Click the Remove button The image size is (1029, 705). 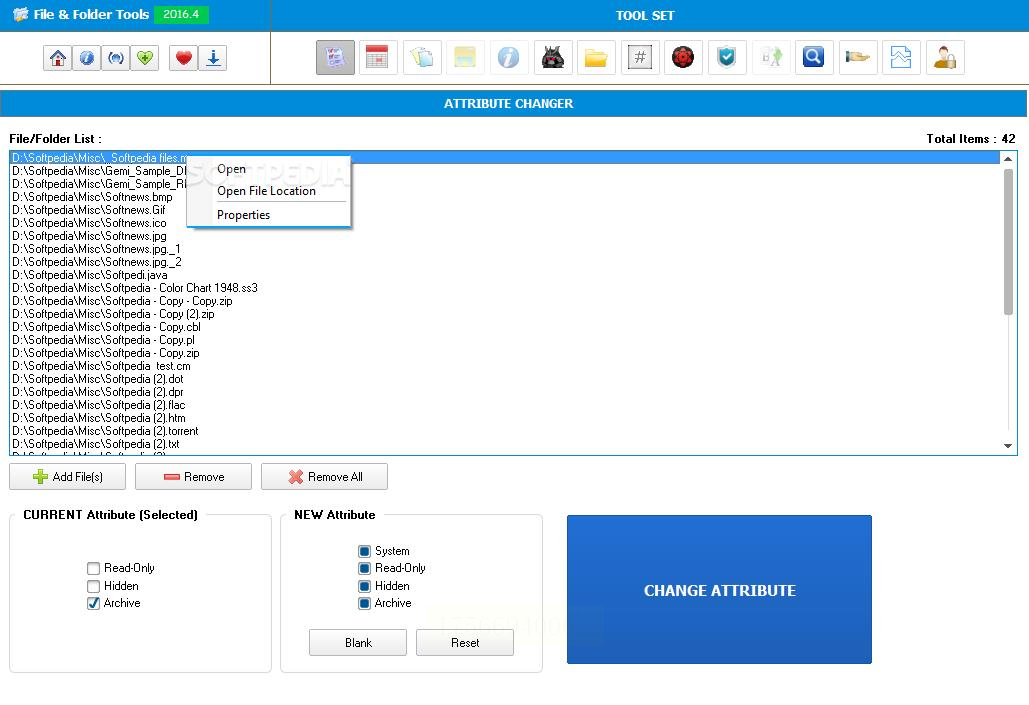coord(194,477)
